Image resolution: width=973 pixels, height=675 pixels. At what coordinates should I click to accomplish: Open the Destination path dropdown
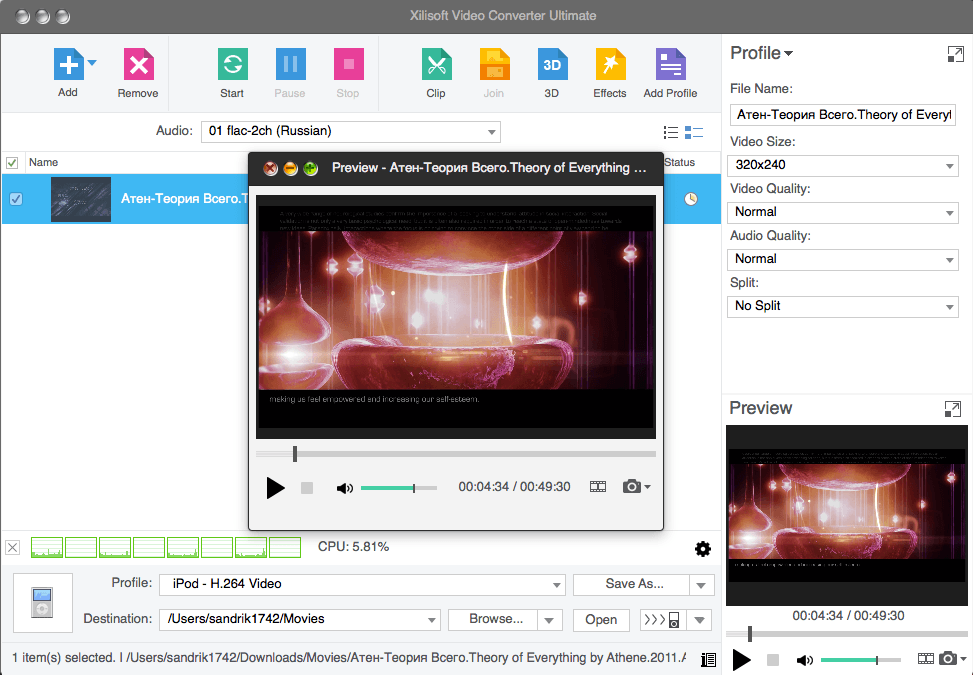[x=300, y=620]
